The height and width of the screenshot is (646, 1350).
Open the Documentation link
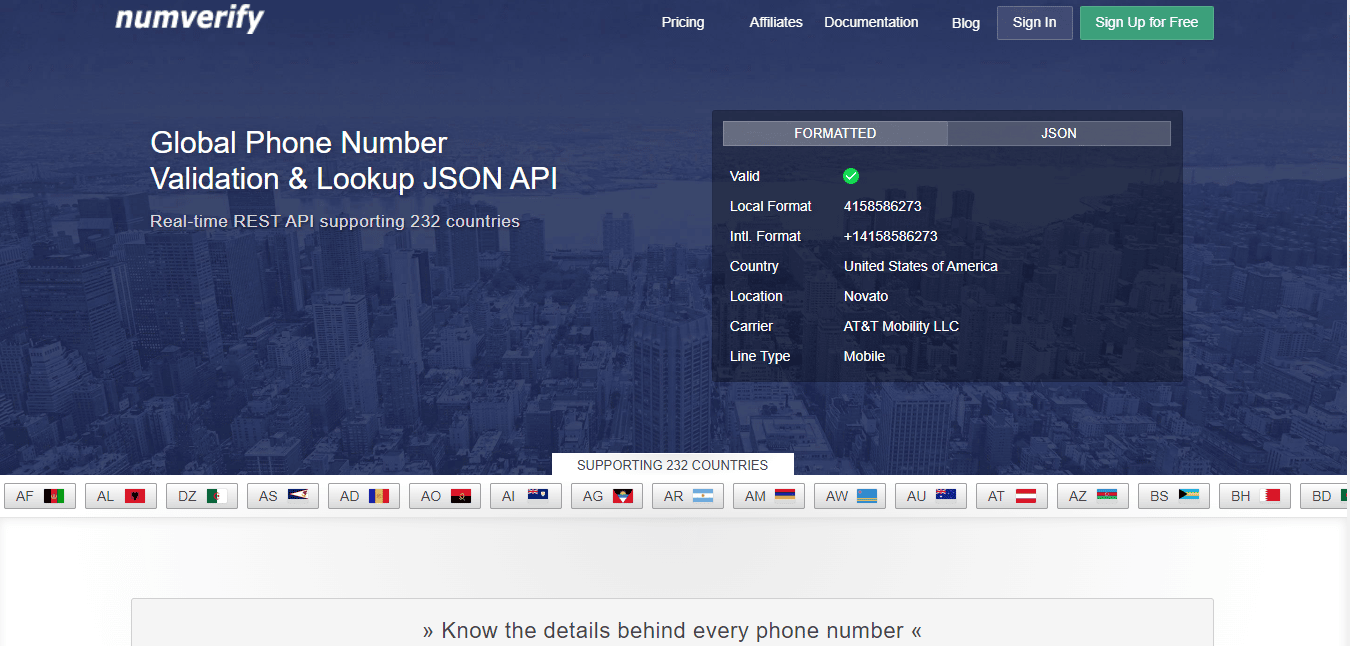pos(871,21)
